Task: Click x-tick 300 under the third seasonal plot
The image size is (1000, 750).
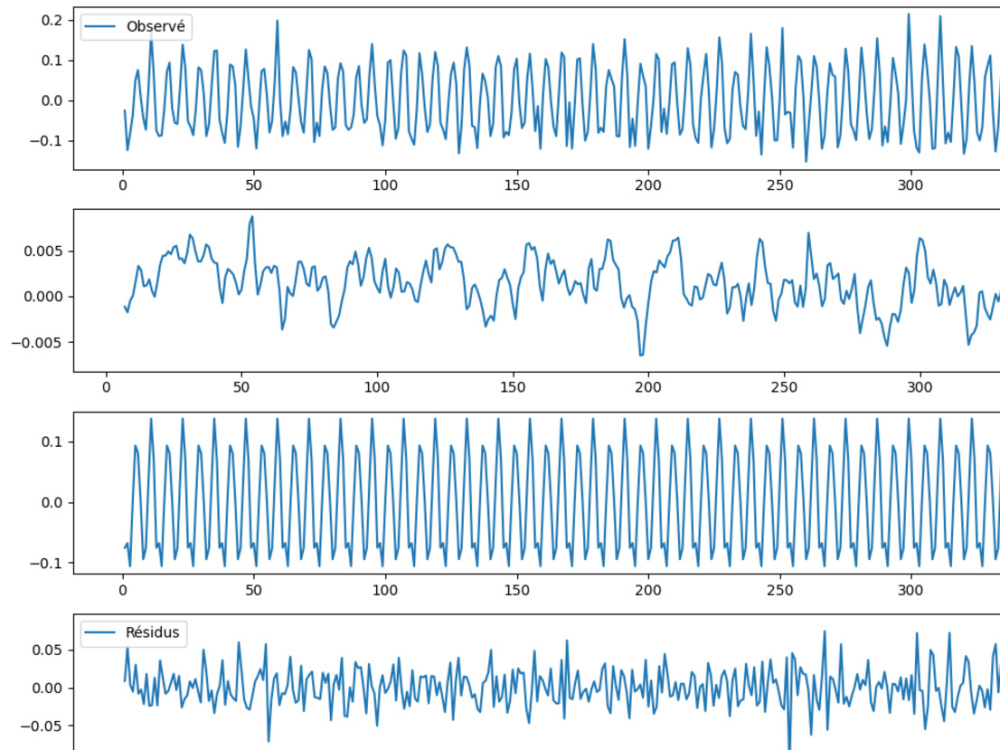Action: click(x=910, y=591)
